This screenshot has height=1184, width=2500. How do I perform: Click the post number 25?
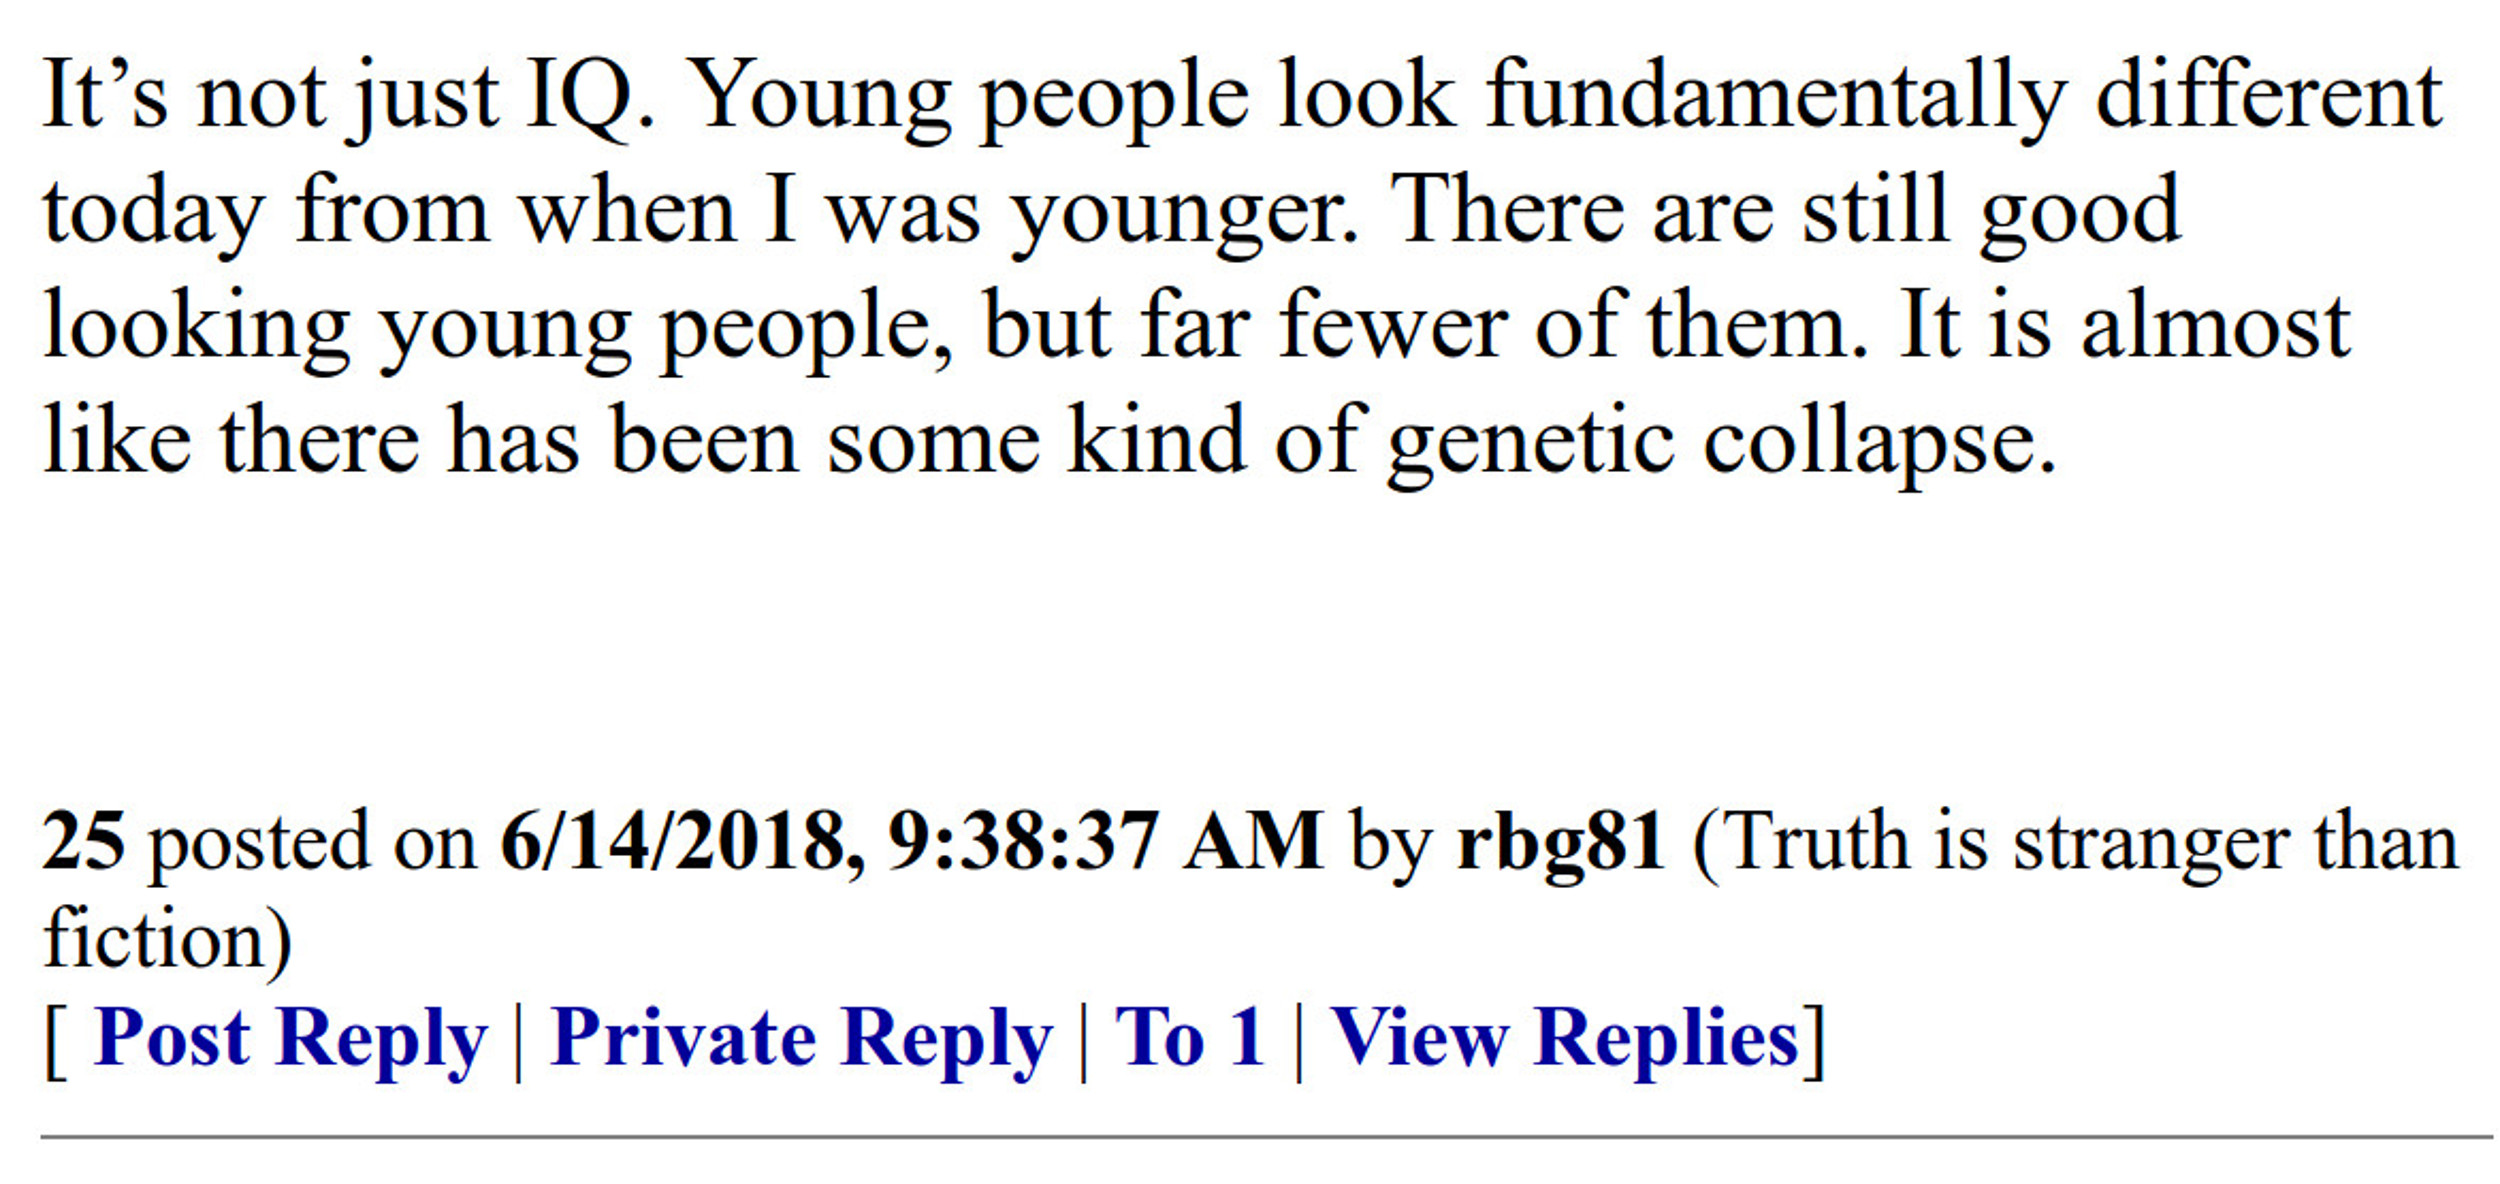coord(83,841)
